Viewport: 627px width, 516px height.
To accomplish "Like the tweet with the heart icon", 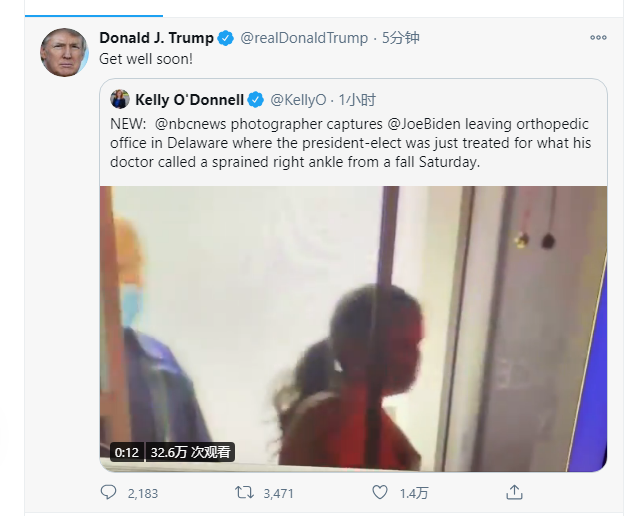I will [379, 492].
